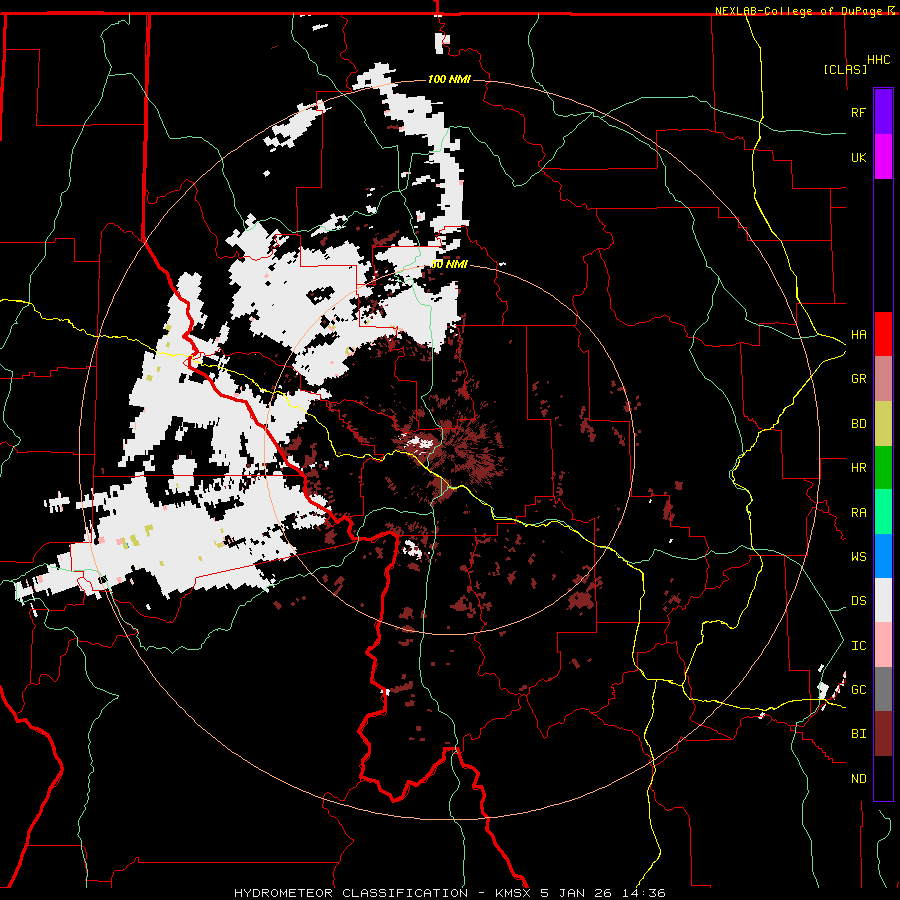
Task: Click the light pink IC legend swatch
Action: coord(883,645)
